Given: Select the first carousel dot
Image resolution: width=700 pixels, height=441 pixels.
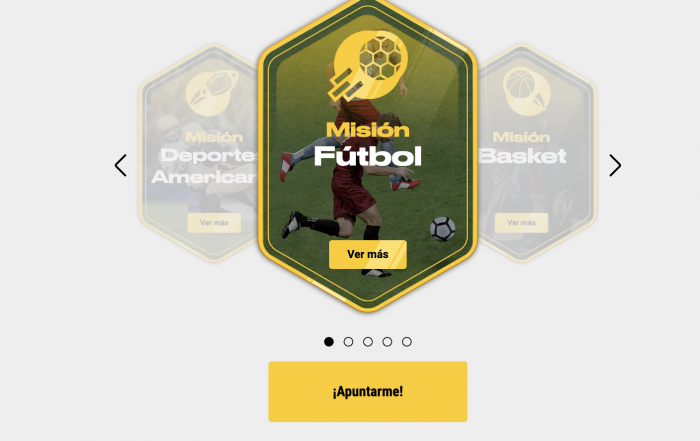Looking at the screenshot, I should coord(329,342).
